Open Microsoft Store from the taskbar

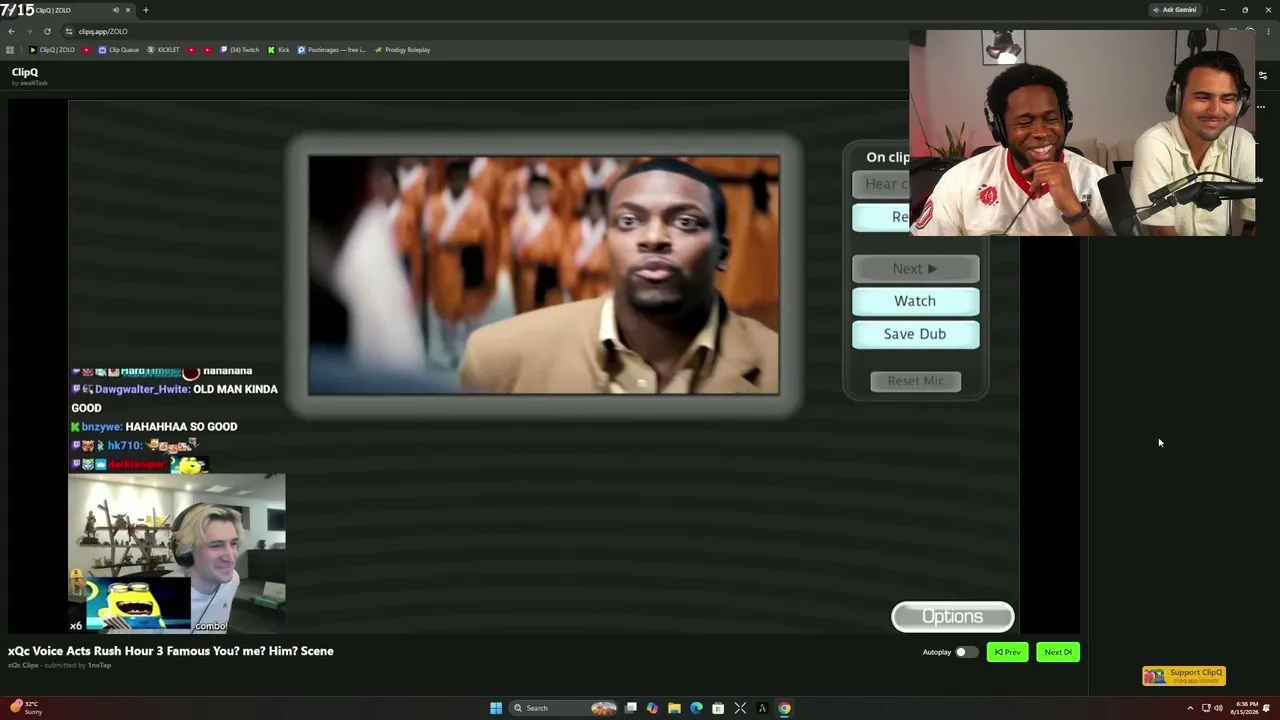point(718,708)
